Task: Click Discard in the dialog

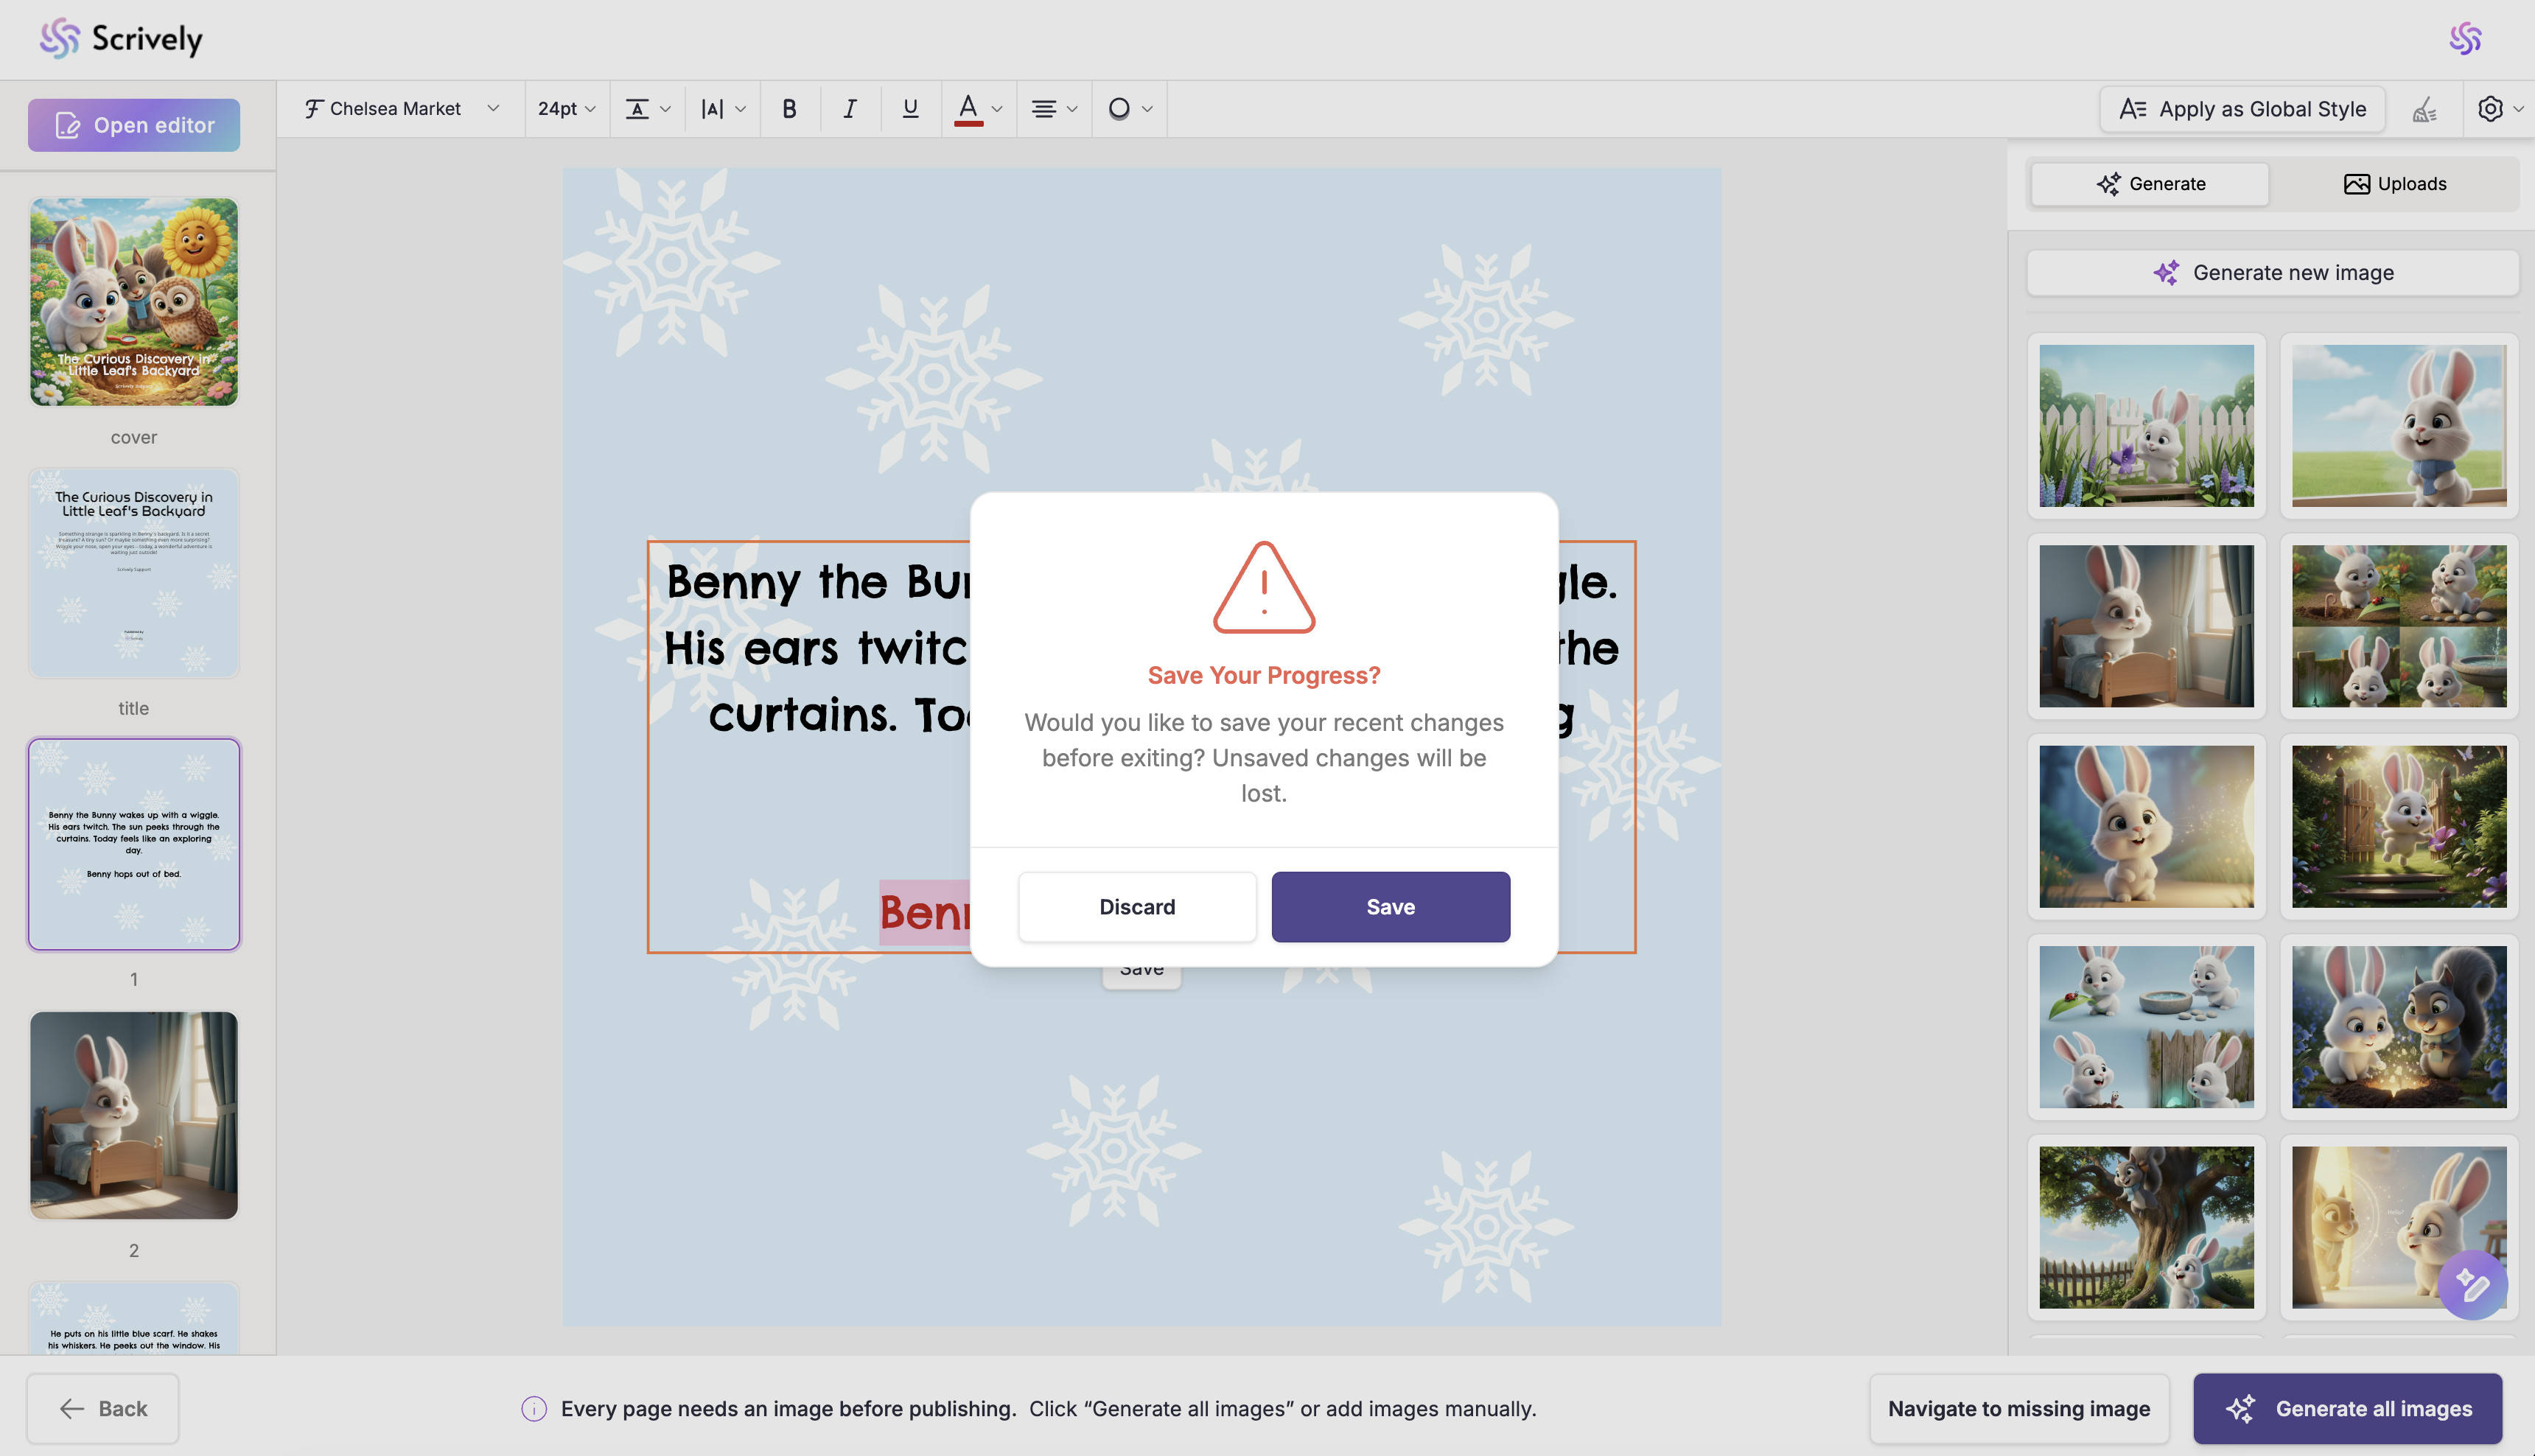Action: (x=1137, y=906)
